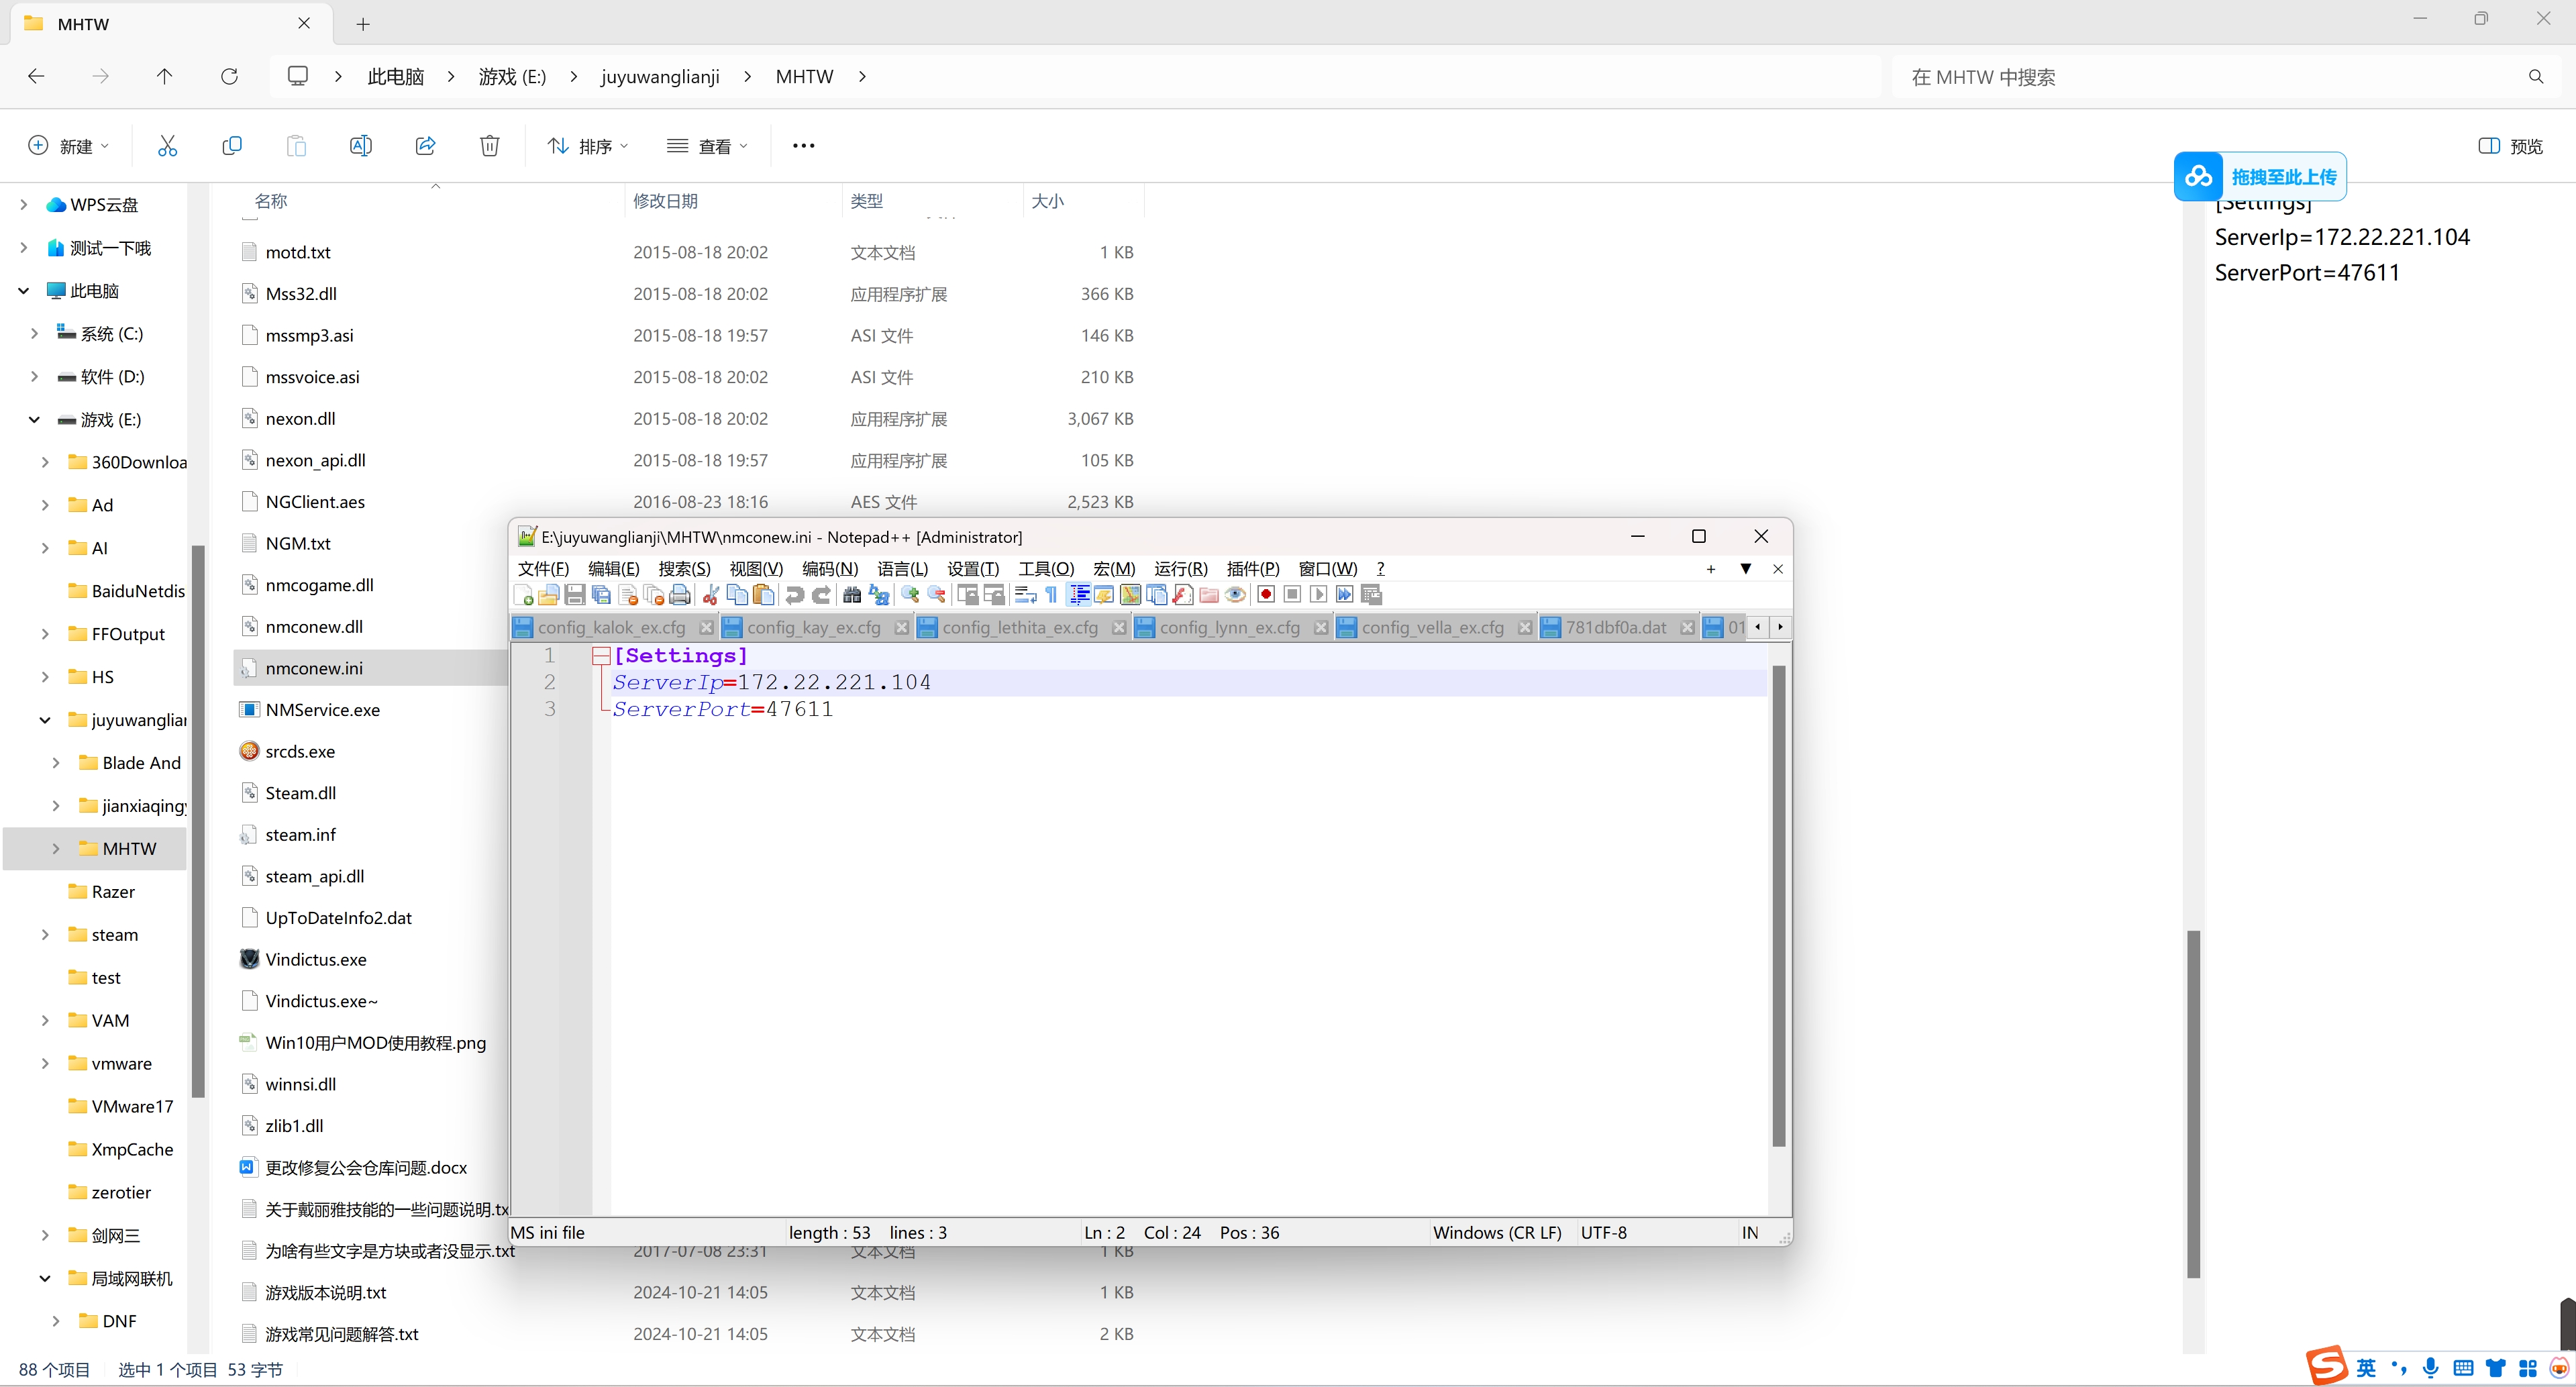
Task: Click the Print icon in Notepad++ toolbar
Action: [680, 595]
